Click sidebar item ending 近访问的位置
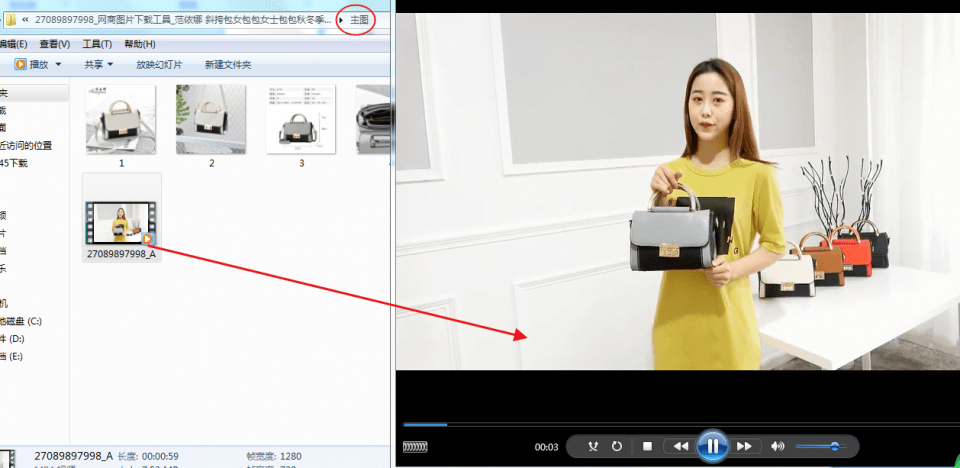Screen dimensions: 960x468 (x=26, y=146)
